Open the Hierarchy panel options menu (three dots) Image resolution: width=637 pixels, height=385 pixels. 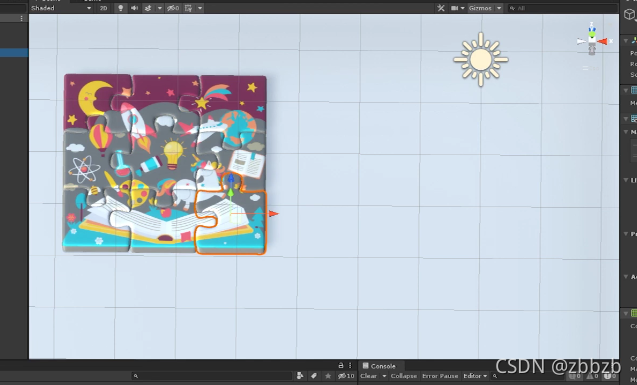pos(22,18)
